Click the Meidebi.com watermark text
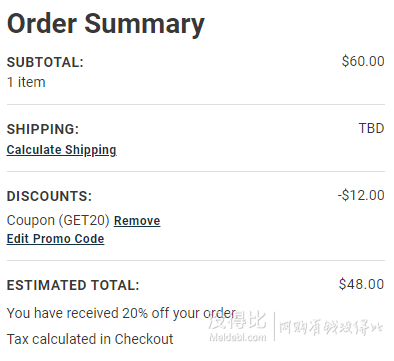This screenshot has height=361, width=394. click(x=238, y=337)
